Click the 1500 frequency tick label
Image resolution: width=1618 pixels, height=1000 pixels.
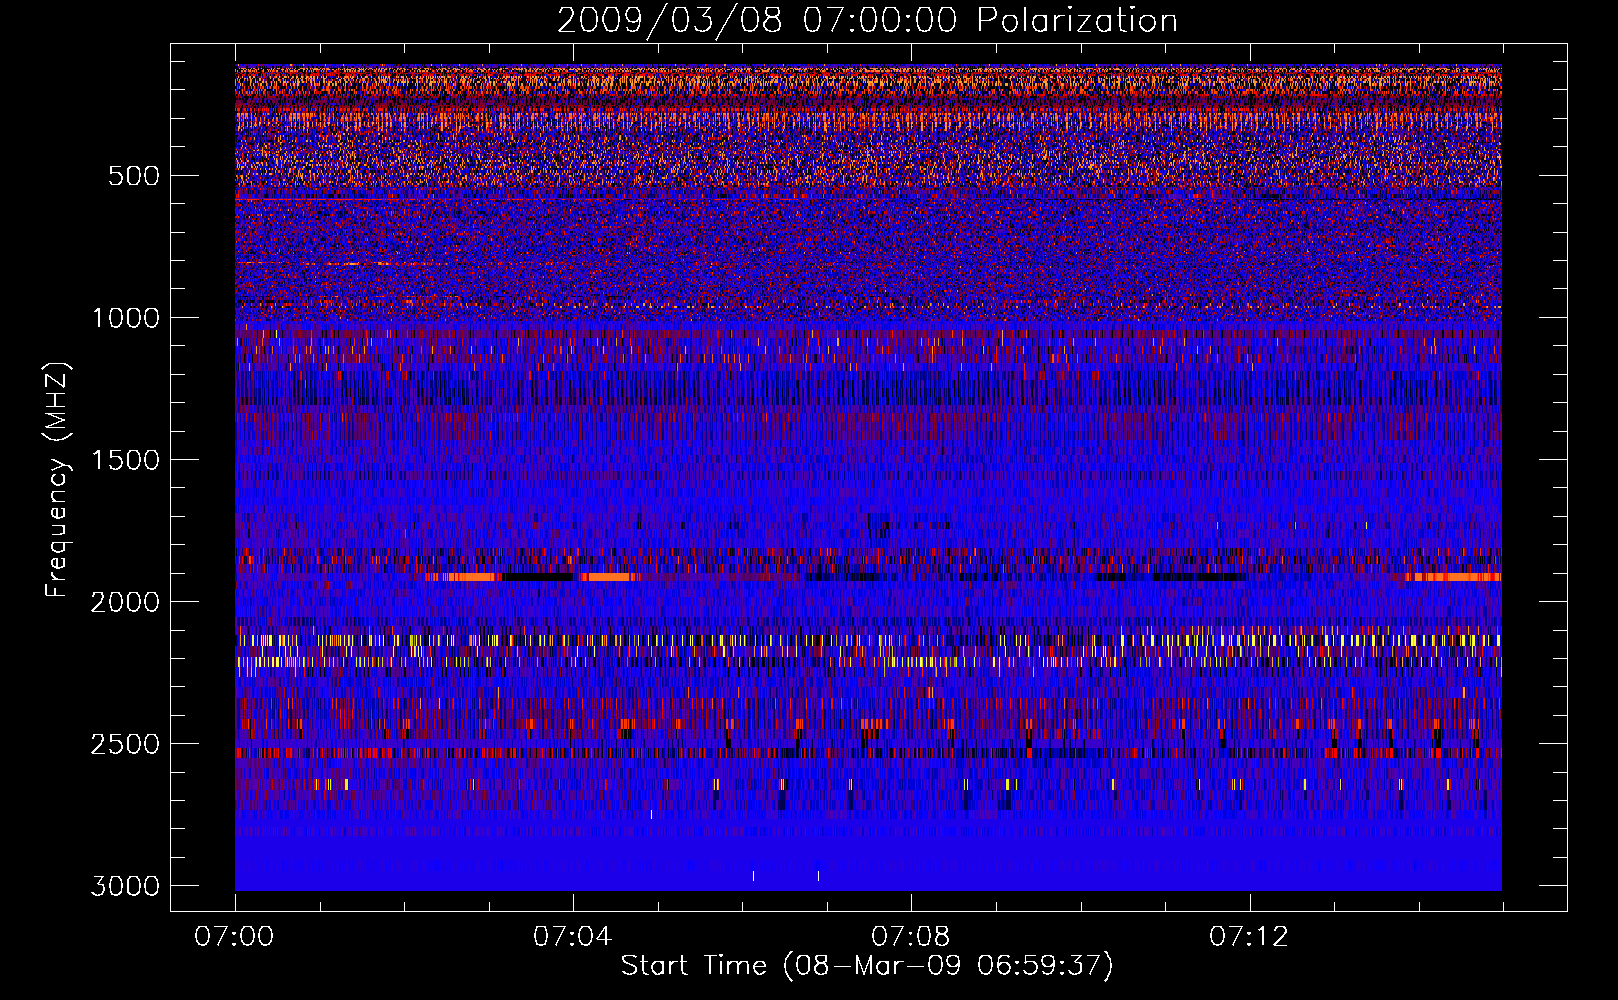(x=125, y=460)
